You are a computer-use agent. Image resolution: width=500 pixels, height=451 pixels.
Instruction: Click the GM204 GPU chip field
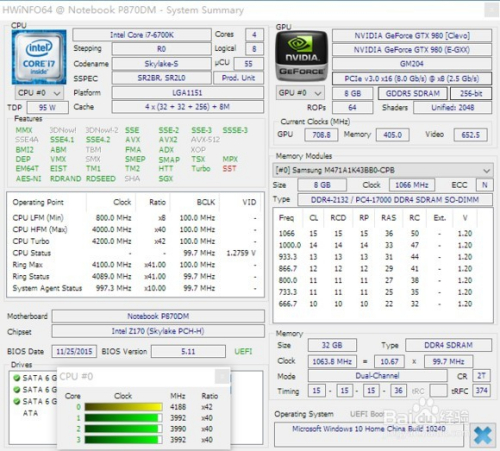412,64
